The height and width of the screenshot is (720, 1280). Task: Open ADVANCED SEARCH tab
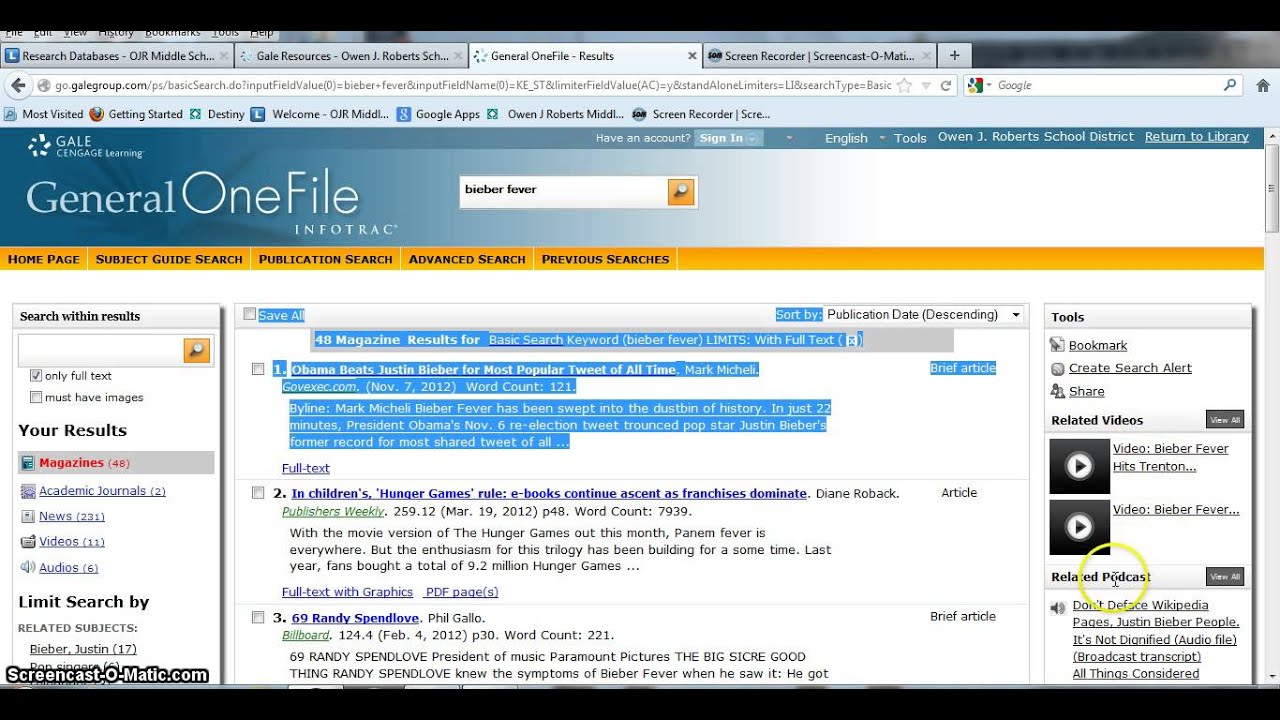(467, 259)
